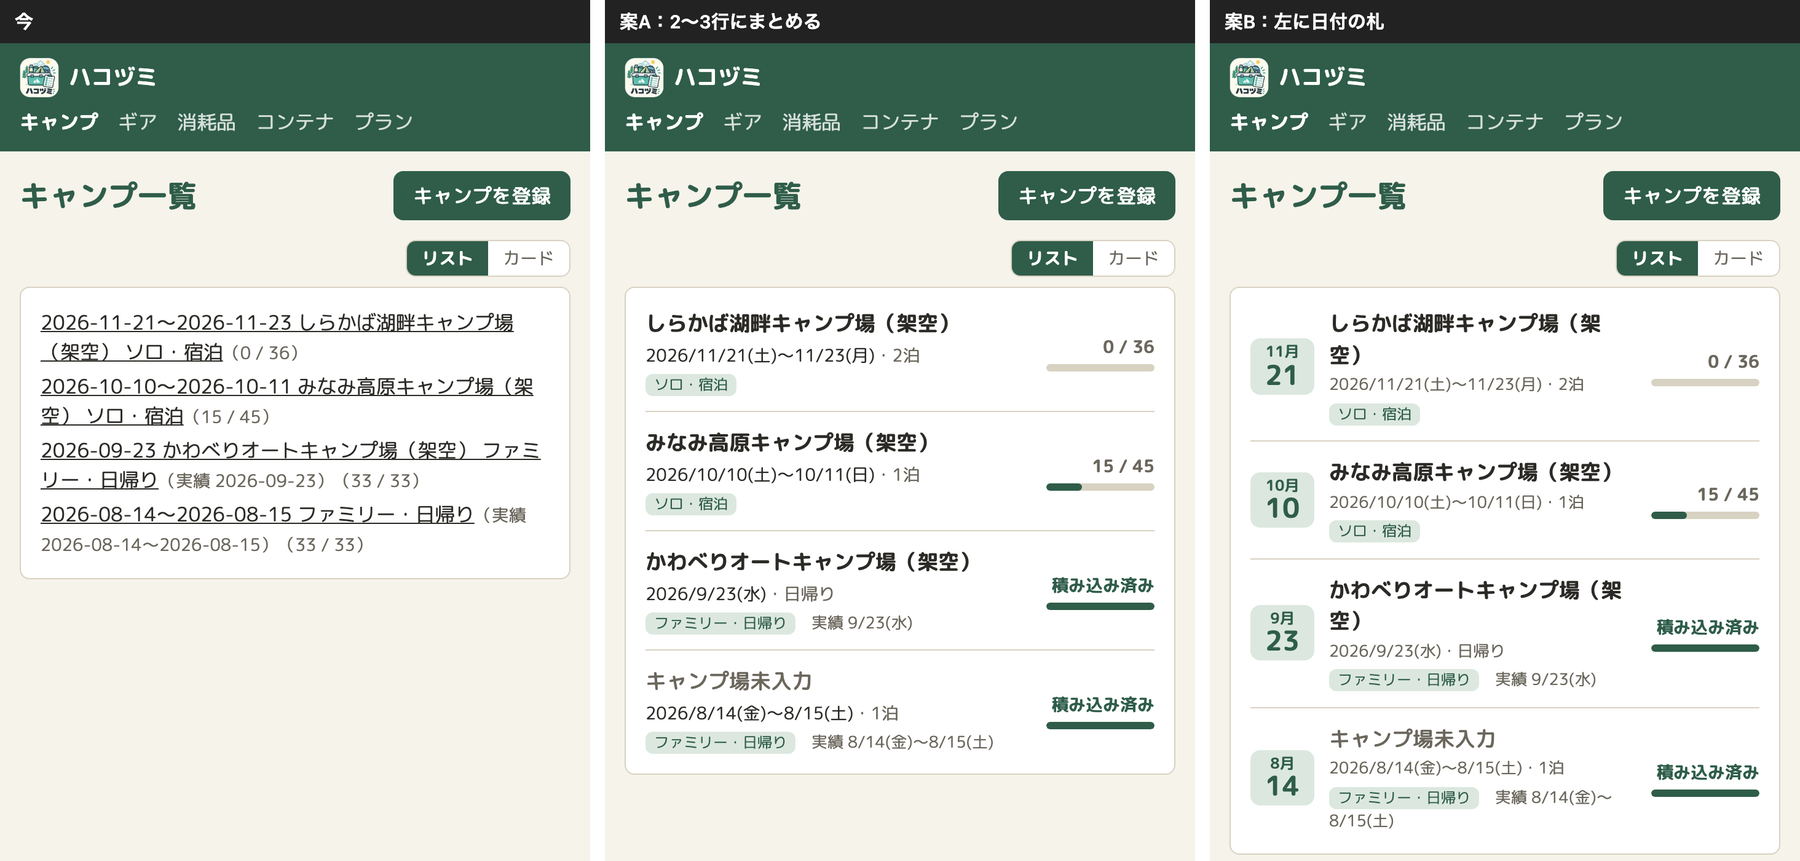The image size is (1800, 861).
Task: Click ソロ・宿泊 tag on the しらかば row in the 案A panel
Action: [x=691, y=385]
